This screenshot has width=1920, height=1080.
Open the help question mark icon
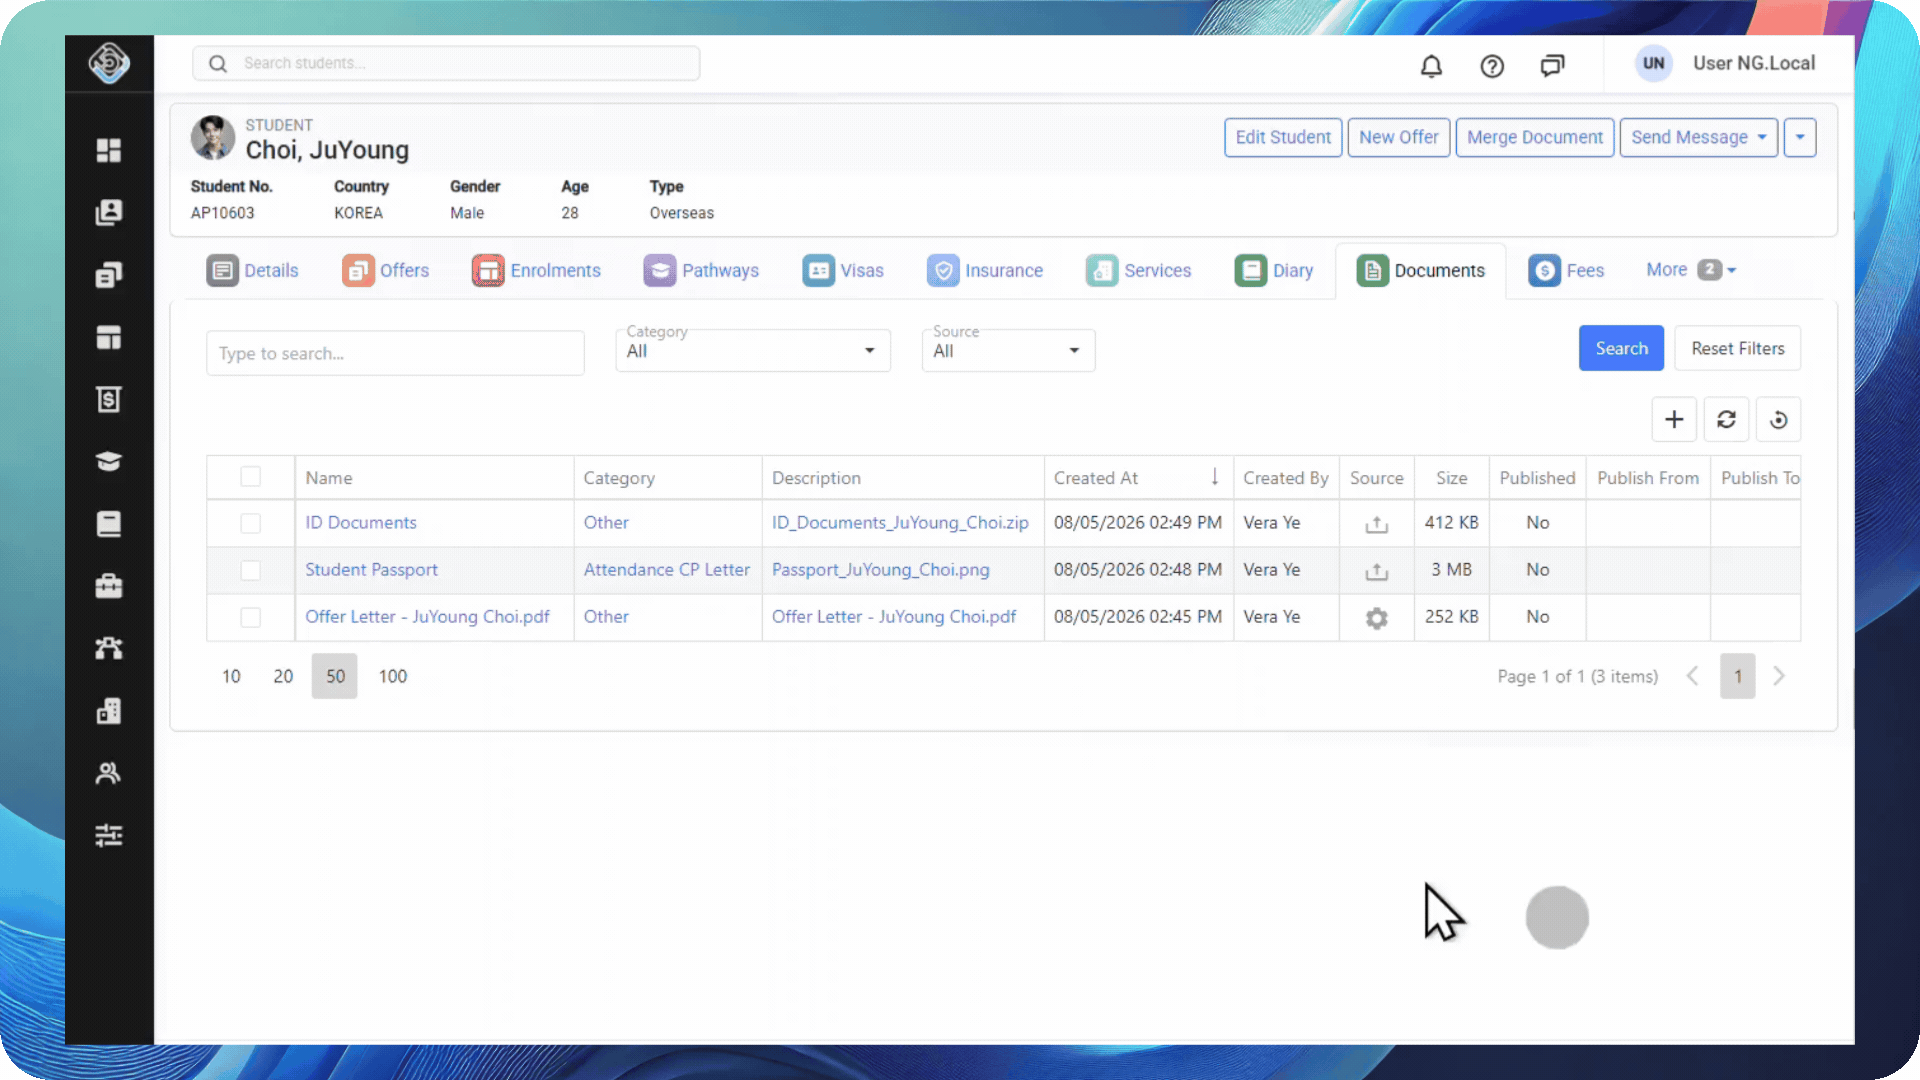1492,66
